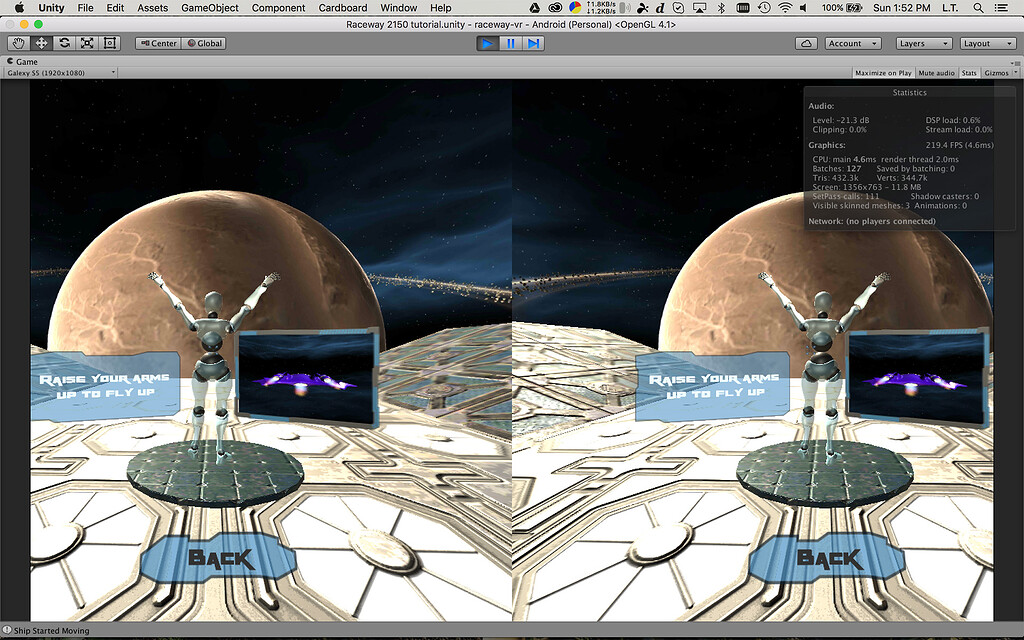Pause the game playback

[x=512, y=42]
